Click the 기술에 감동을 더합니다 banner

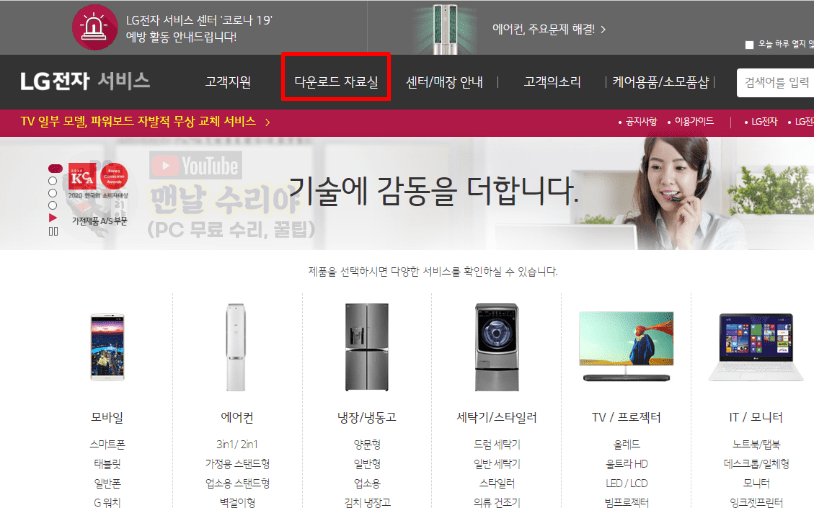pos(433,190)
